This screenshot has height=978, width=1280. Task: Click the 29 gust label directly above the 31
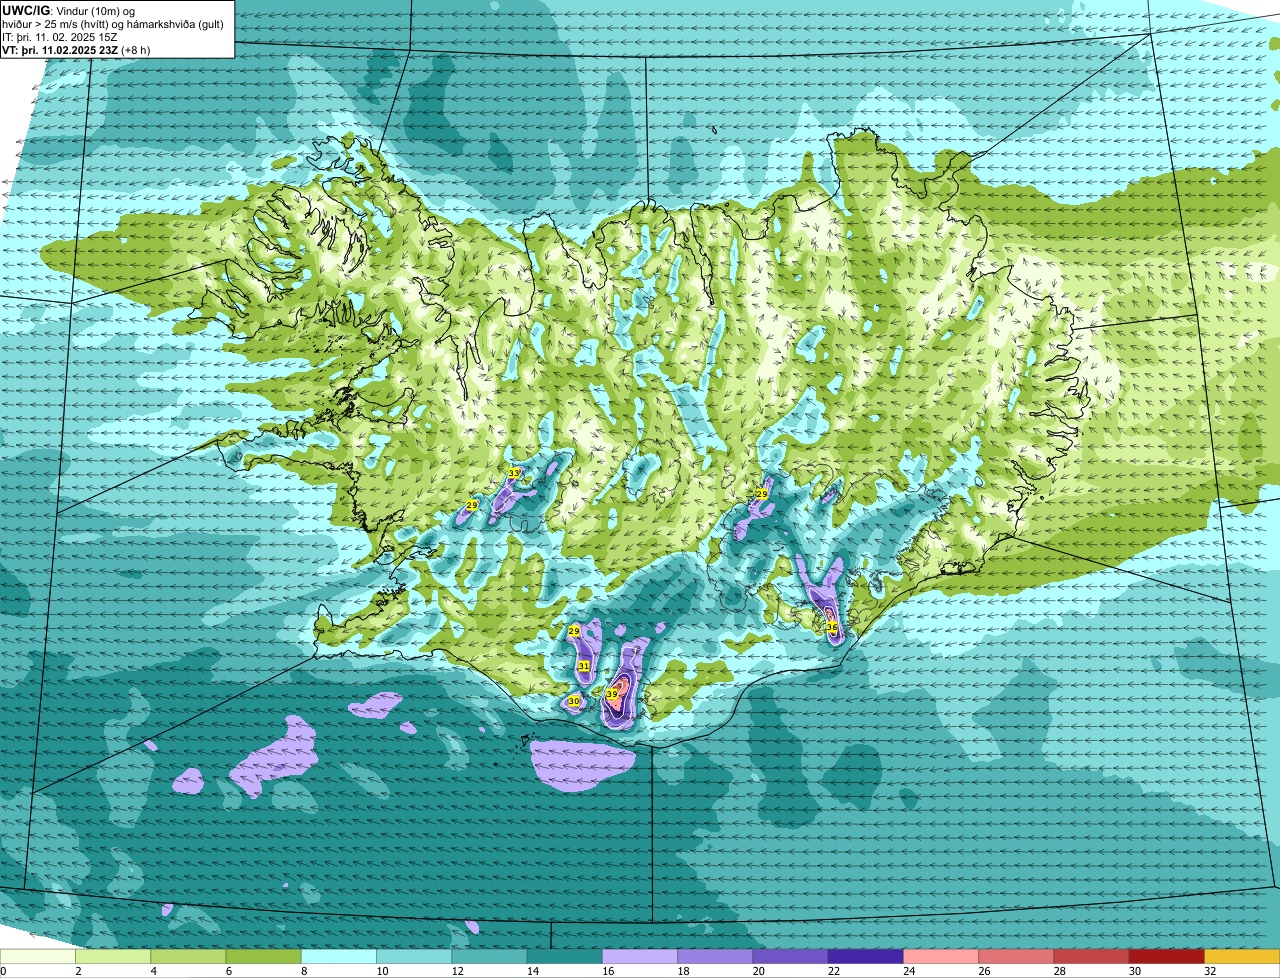coord(574,632)
